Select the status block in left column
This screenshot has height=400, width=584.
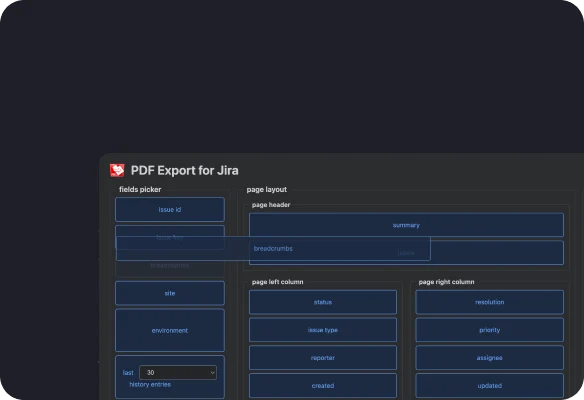(x=323, y=302)
